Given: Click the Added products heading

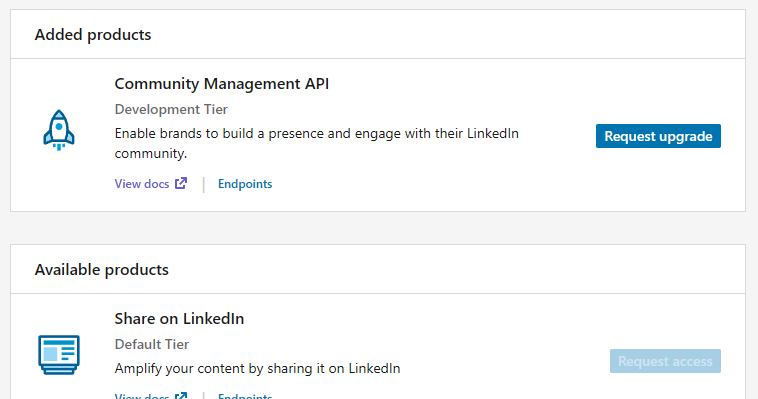Looking at the screenshot, I should point(93,35).
